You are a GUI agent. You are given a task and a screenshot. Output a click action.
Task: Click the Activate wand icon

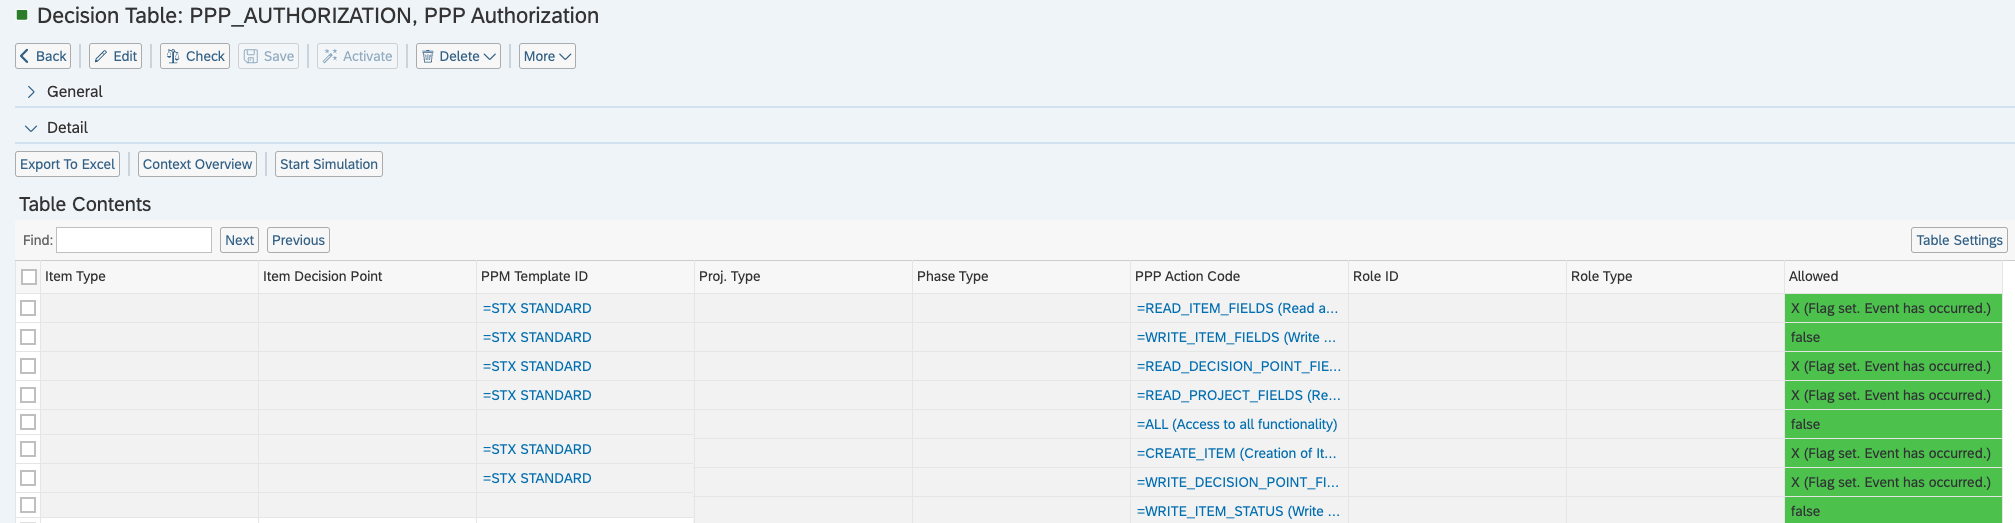330,56
